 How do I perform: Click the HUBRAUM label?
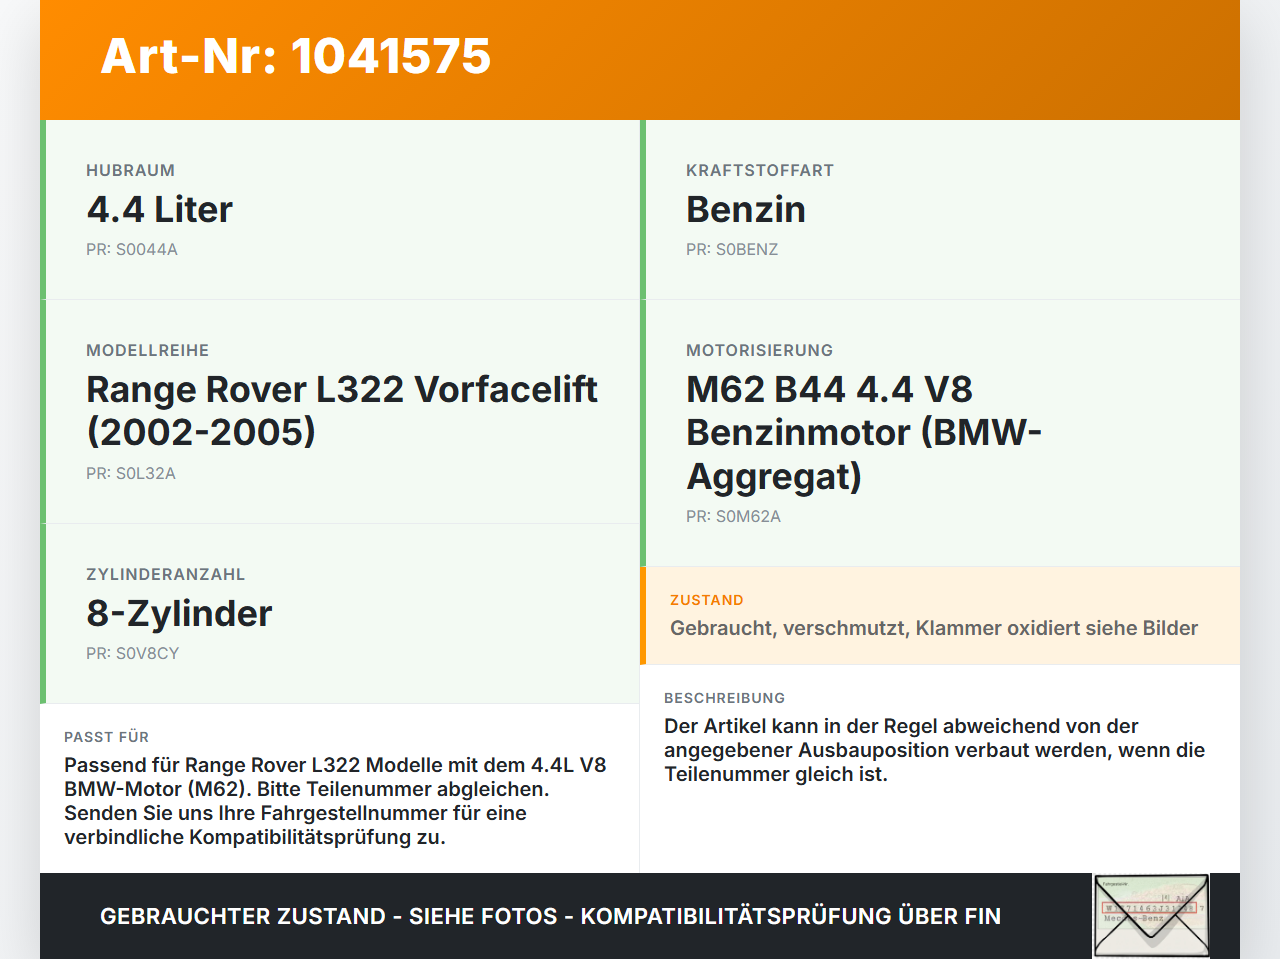coord(130,170)
